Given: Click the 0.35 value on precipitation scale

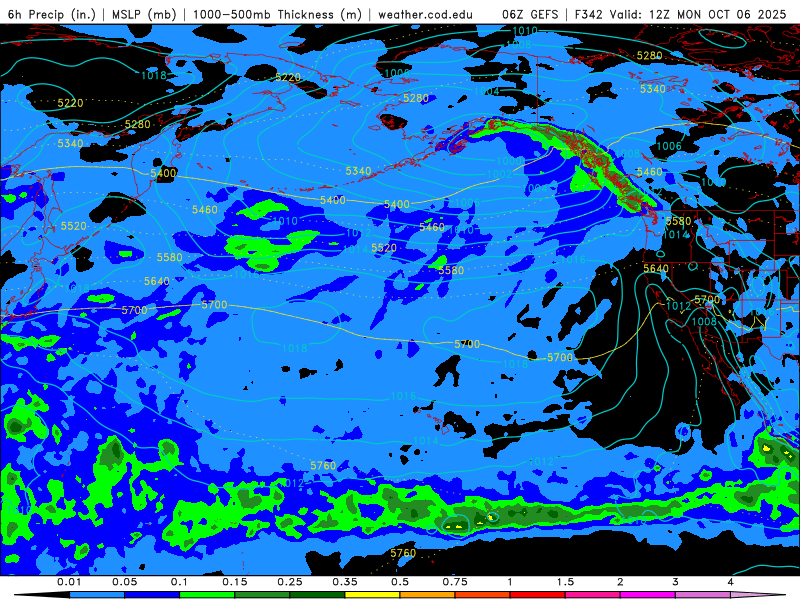Looking at the screenshot, I should [x=345, y=582].
